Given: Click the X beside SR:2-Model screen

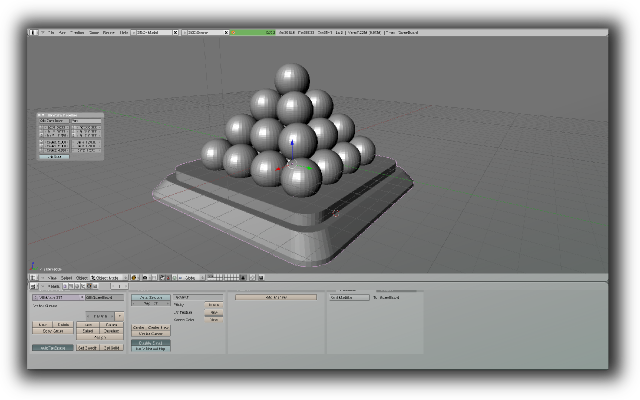Looking at the screenshot, I should pyautogui.click(x=174, y=32).
